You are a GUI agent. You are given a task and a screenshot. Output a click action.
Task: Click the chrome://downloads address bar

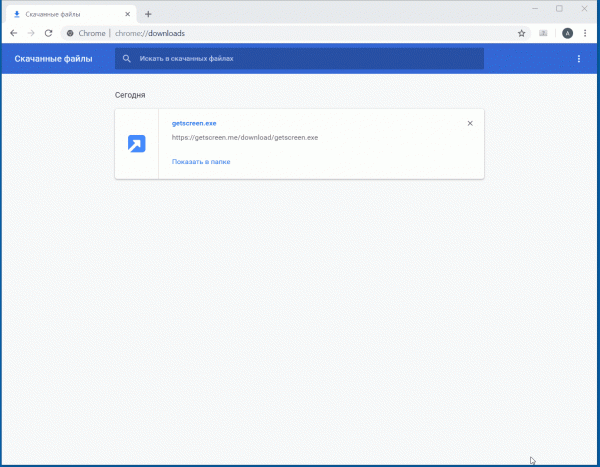(300, 33)
